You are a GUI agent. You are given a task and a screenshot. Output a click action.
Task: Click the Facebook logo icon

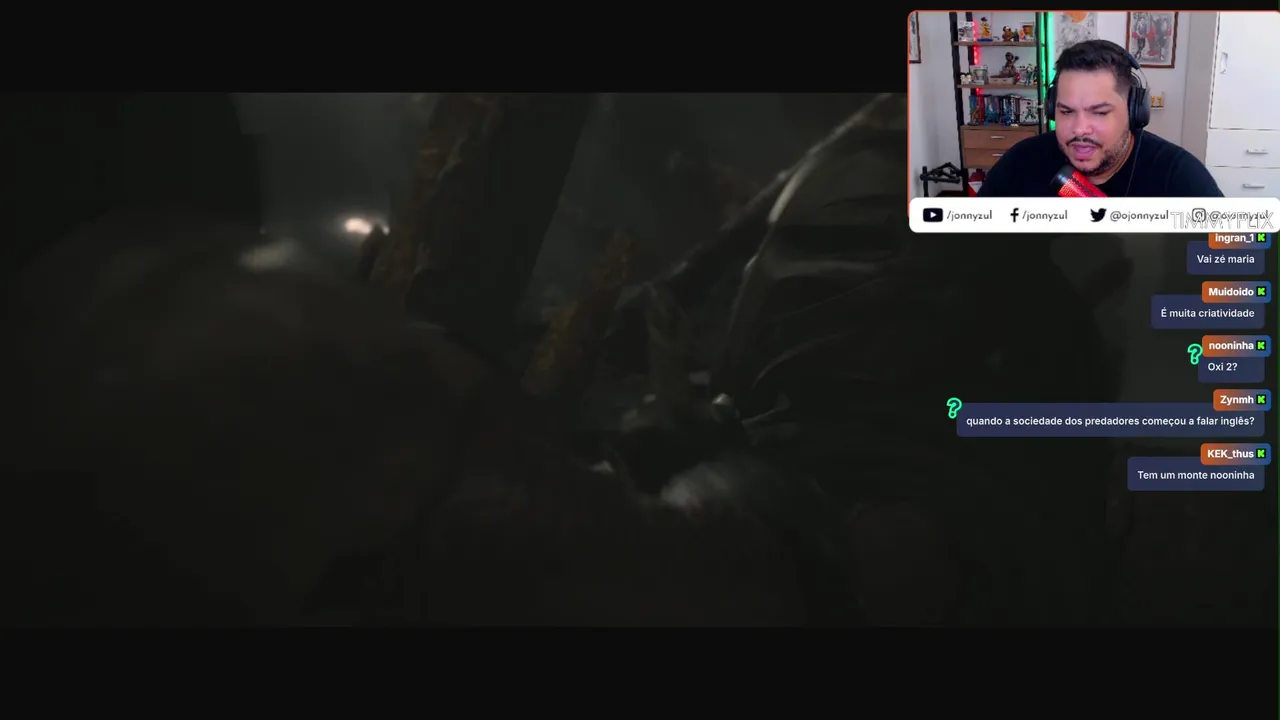[1014, 215]
